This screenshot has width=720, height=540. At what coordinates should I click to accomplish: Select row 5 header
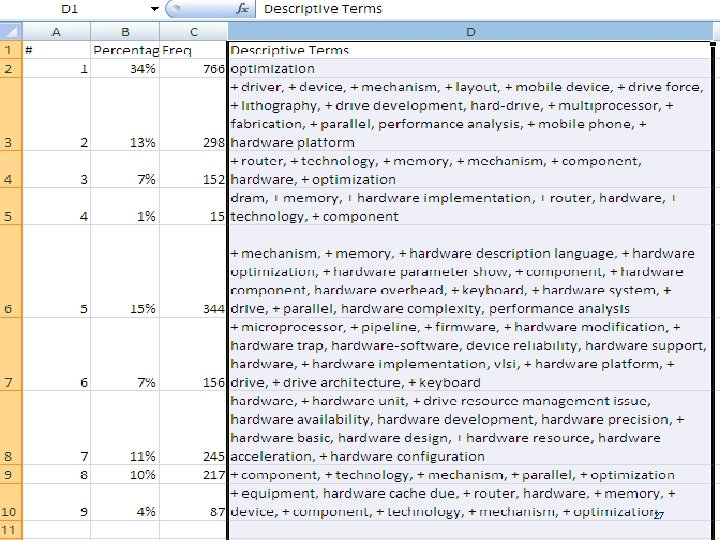click(11, 206)
